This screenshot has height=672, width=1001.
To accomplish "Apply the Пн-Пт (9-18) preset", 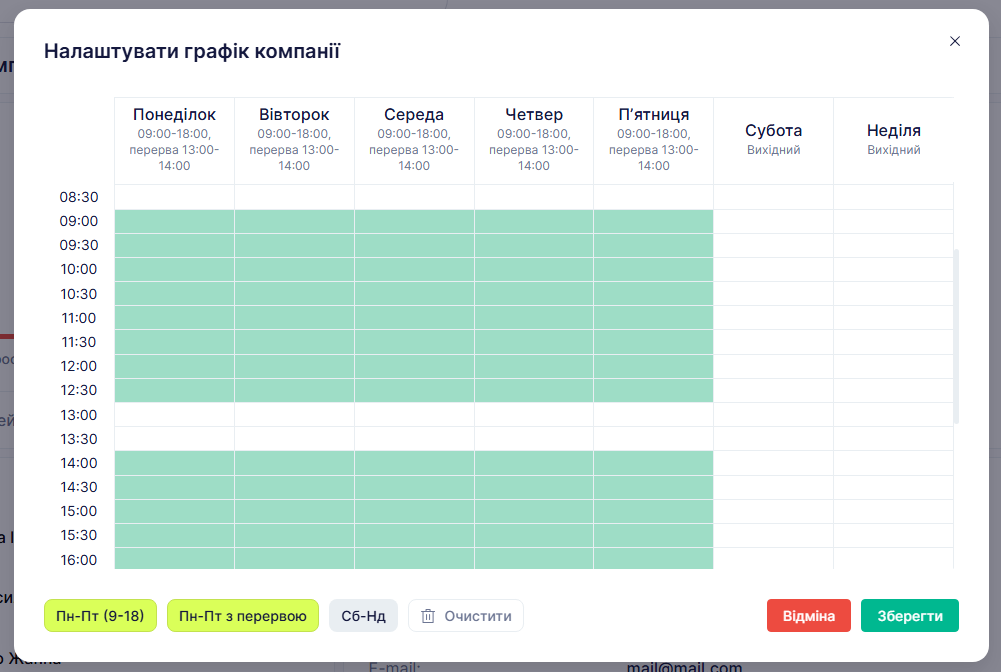I will 100,616.
